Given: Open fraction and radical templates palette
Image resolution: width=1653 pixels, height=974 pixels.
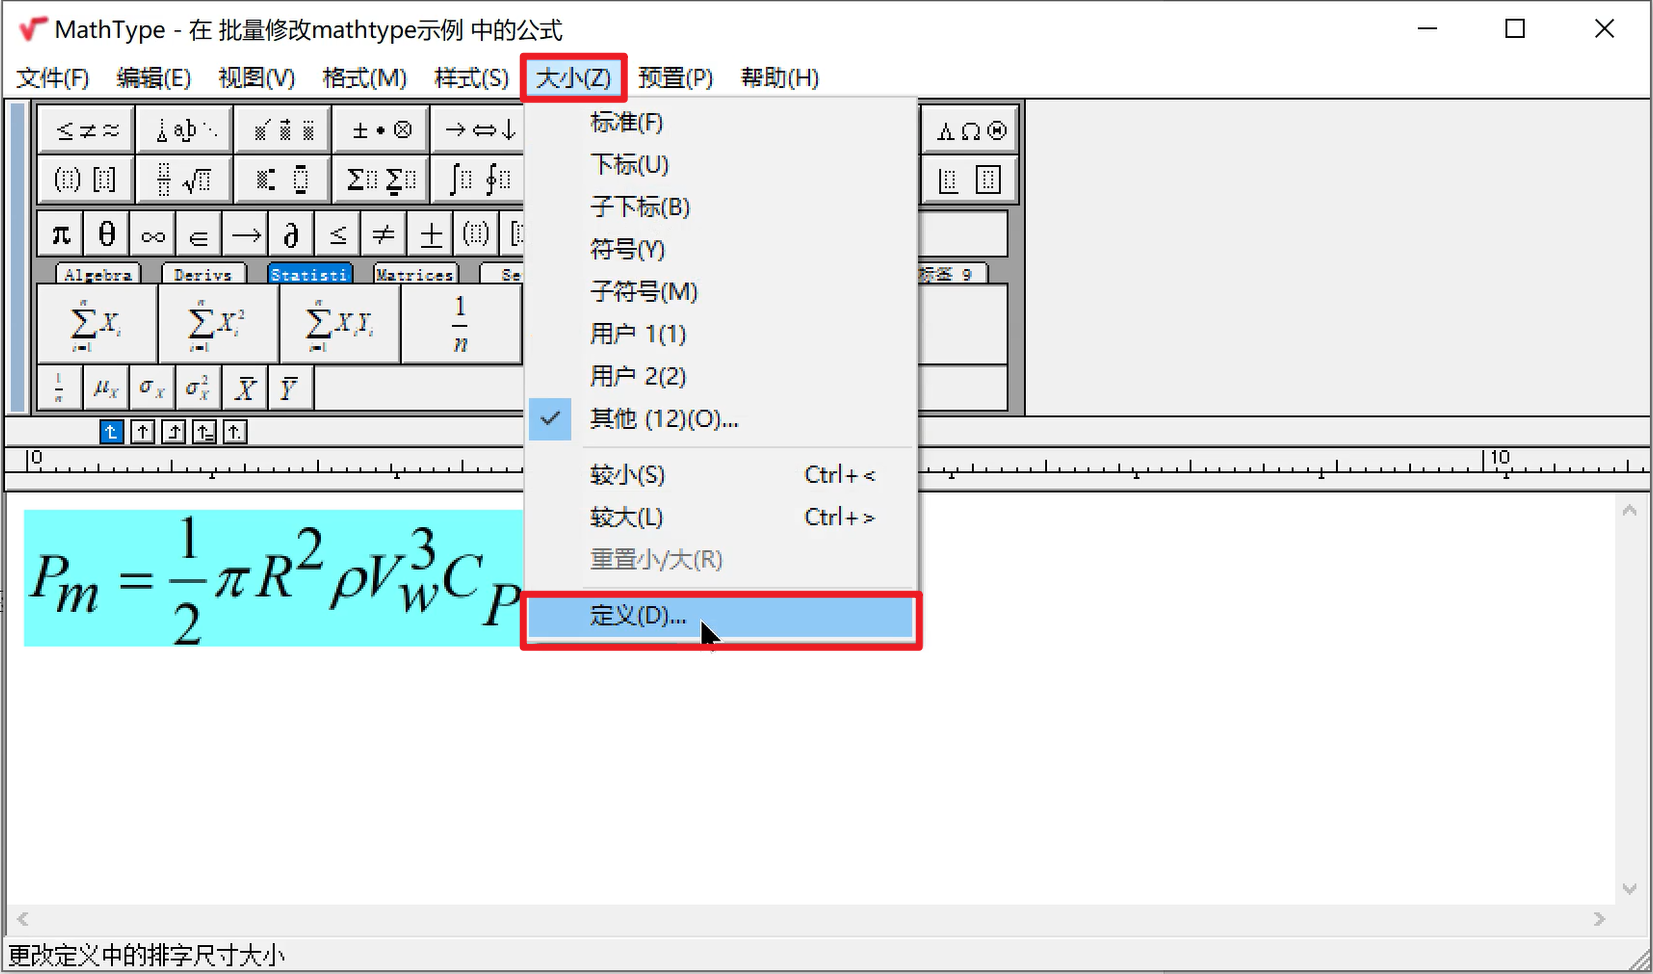Looking at the screenshot, I should click(185, 180).
